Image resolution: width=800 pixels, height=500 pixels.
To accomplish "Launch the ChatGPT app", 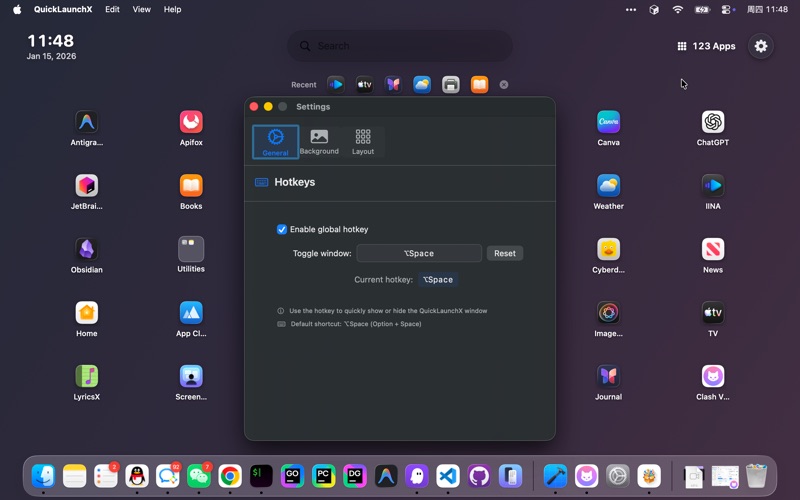I will click(712, 122).
